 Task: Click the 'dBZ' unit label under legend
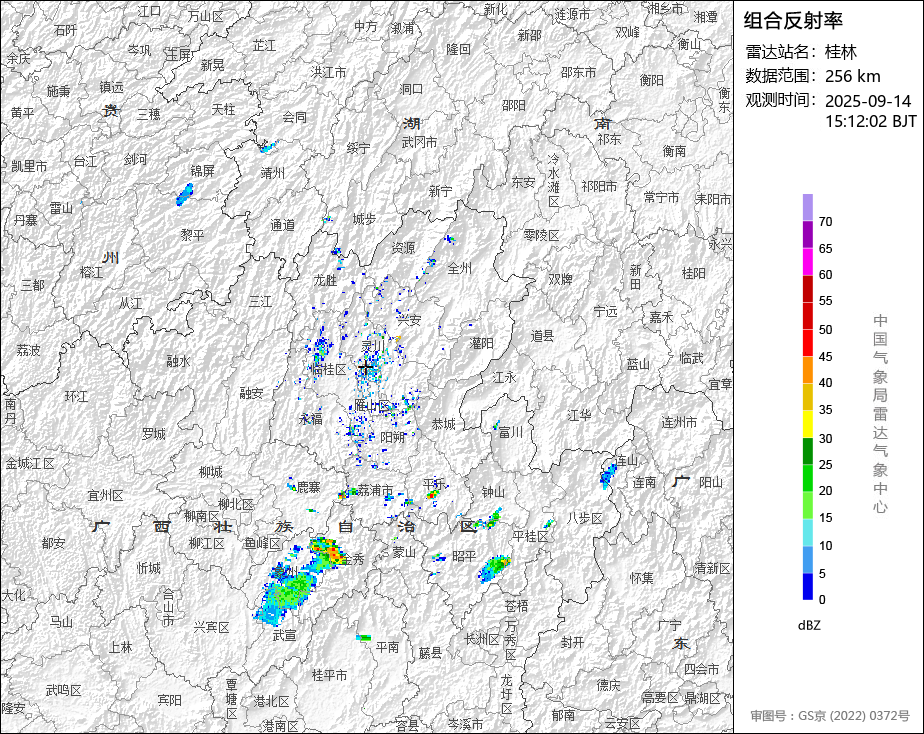809,626
